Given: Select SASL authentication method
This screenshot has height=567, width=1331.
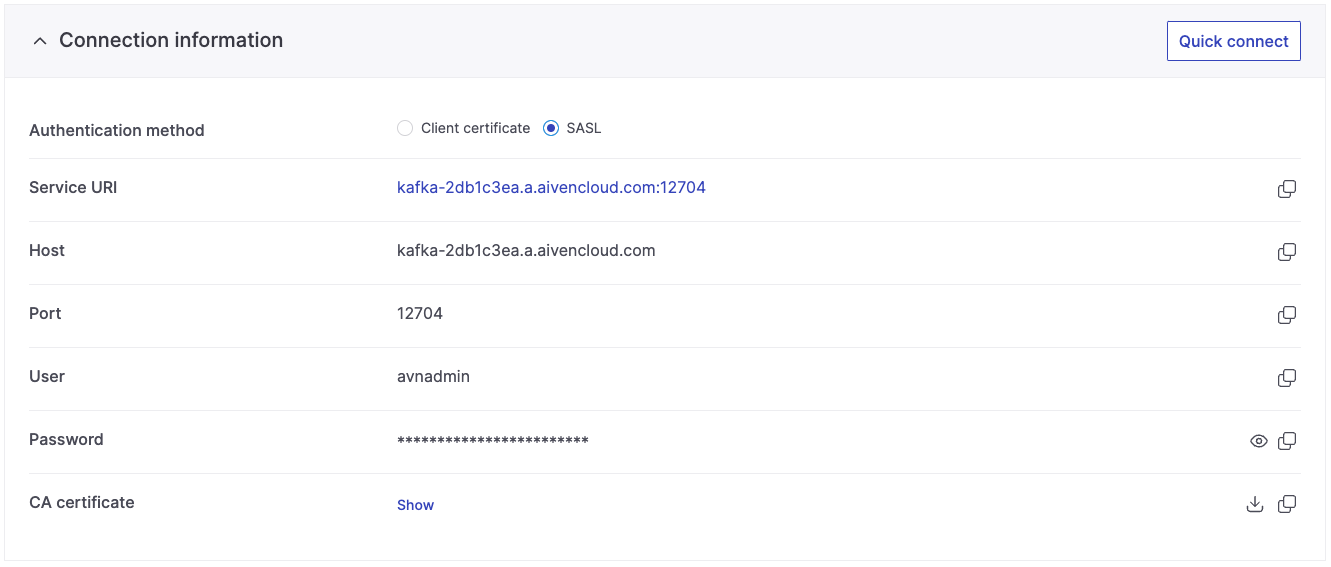Looking at the screenshot, I should coord(551,128).
